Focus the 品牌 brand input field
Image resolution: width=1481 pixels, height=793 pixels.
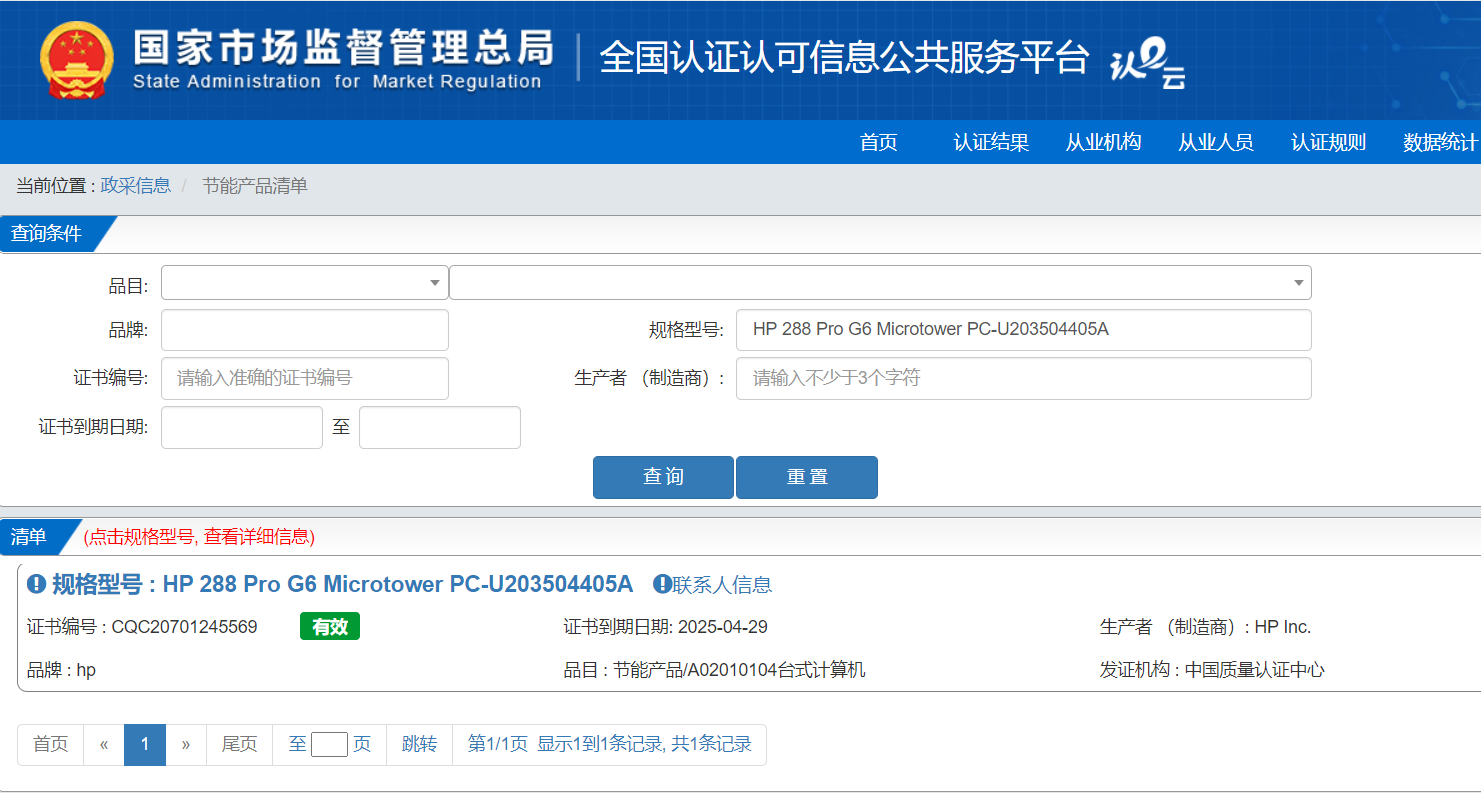(x=305, y=330)
